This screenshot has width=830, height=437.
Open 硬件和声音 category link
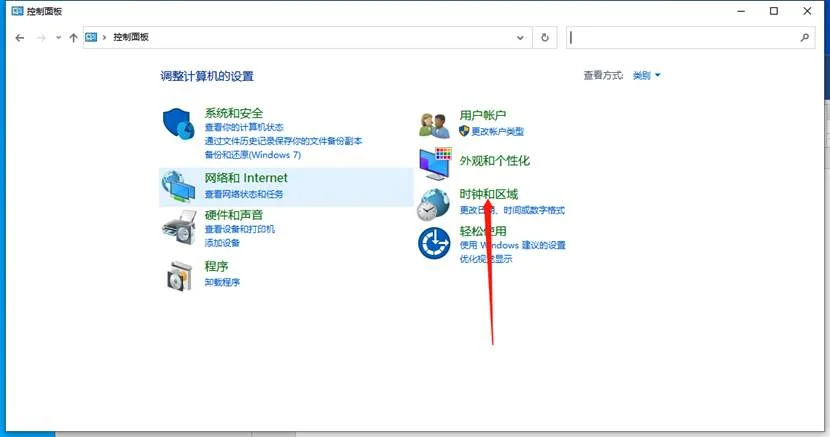click(233, 215)
